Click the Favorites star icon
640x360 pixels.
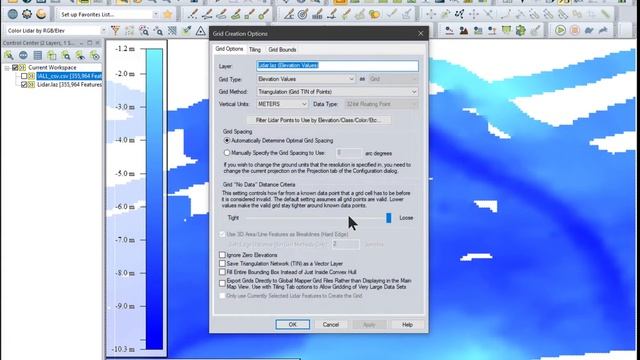tap(167, 15)
